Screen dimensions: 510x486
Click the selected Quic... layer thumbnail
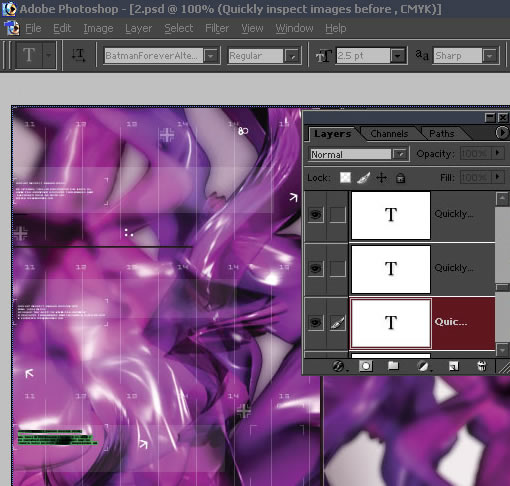tap(391, 323)
